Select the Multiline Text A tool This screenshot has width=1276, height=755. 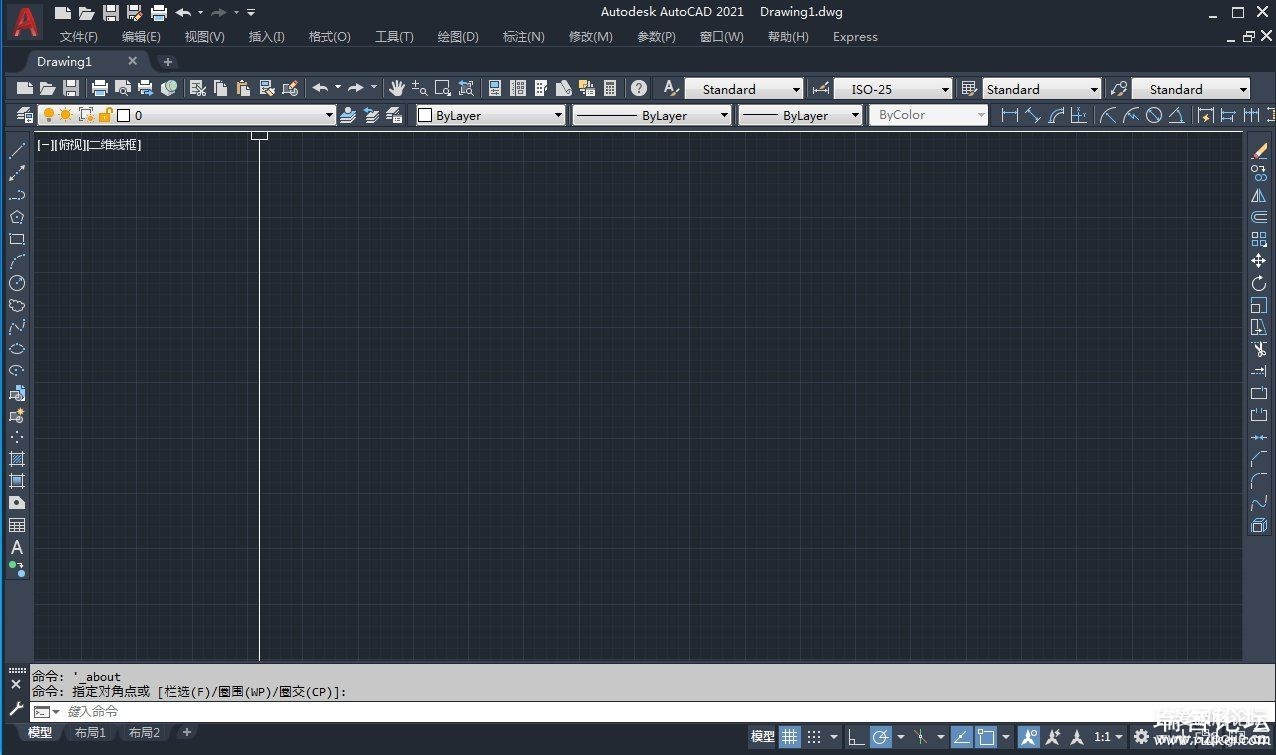pos(17,547)
